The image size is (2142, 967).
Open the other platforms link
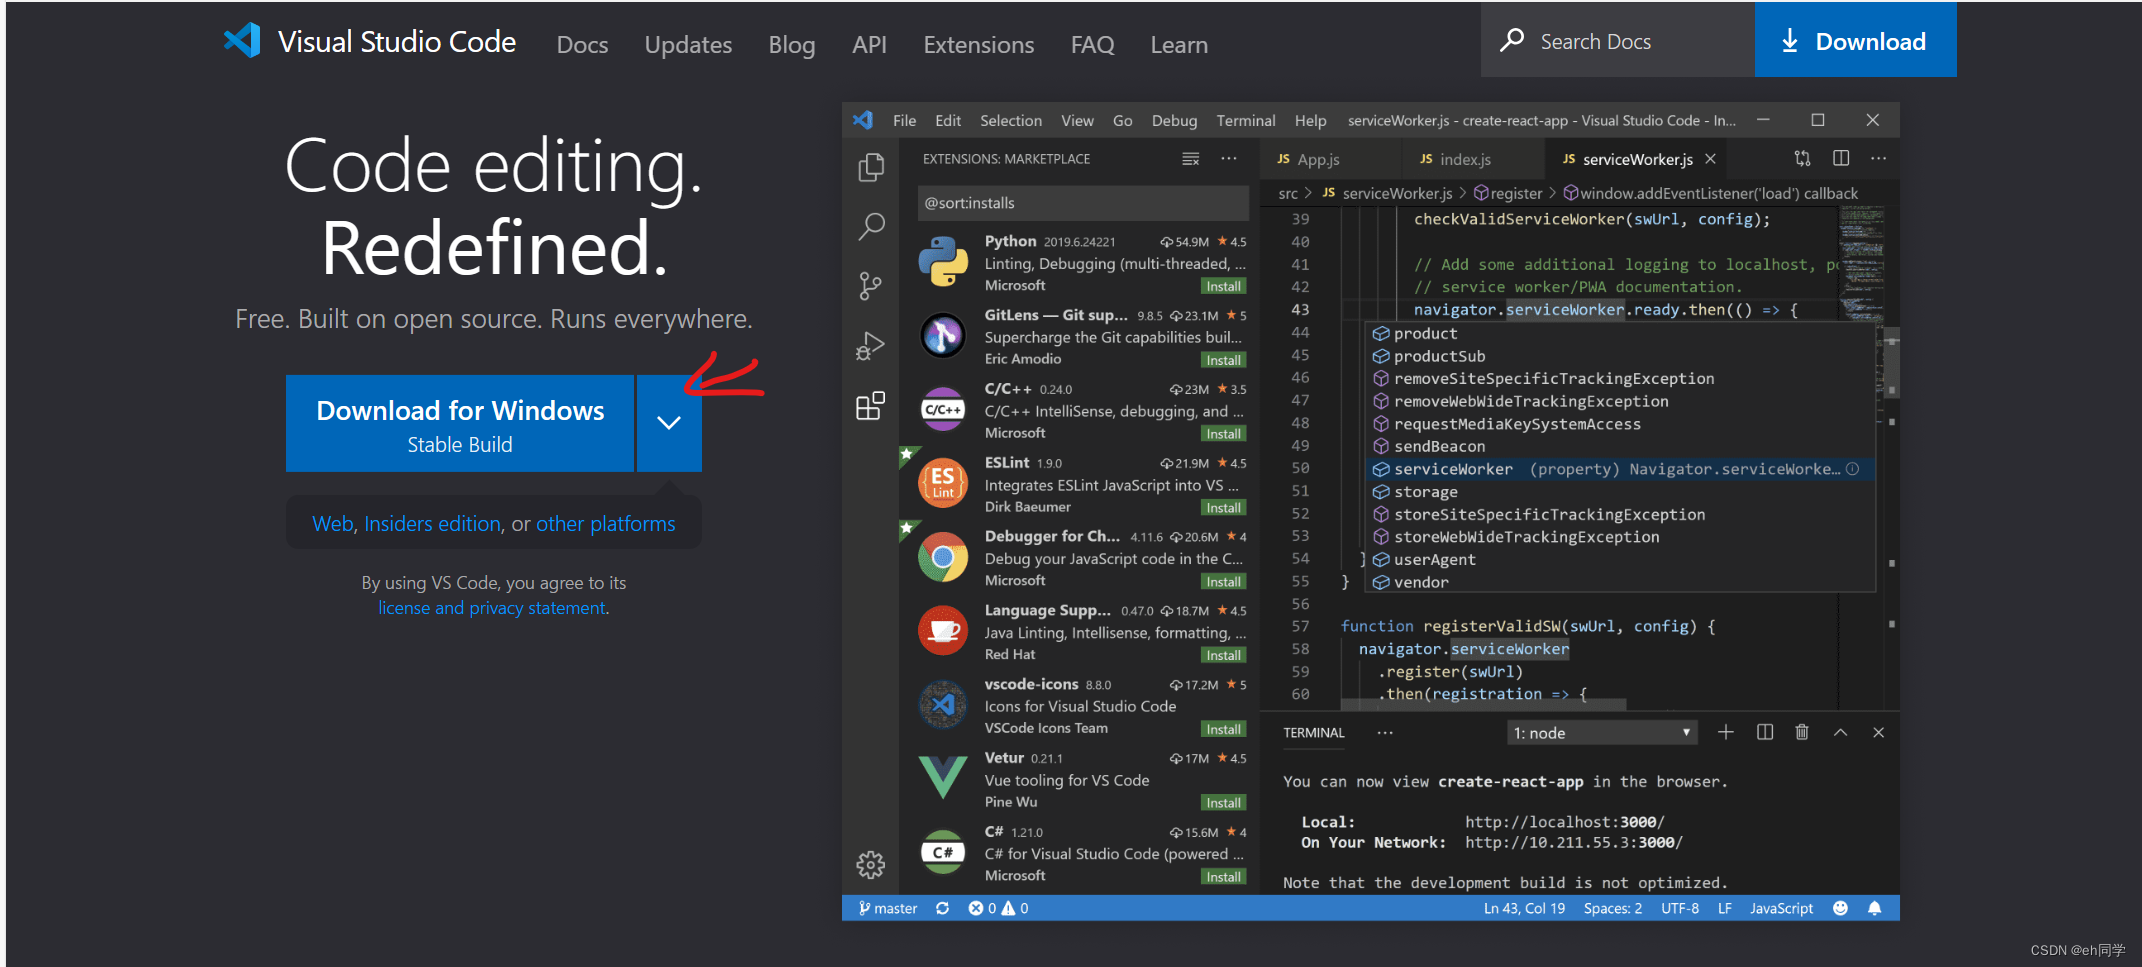click(605, 524)
